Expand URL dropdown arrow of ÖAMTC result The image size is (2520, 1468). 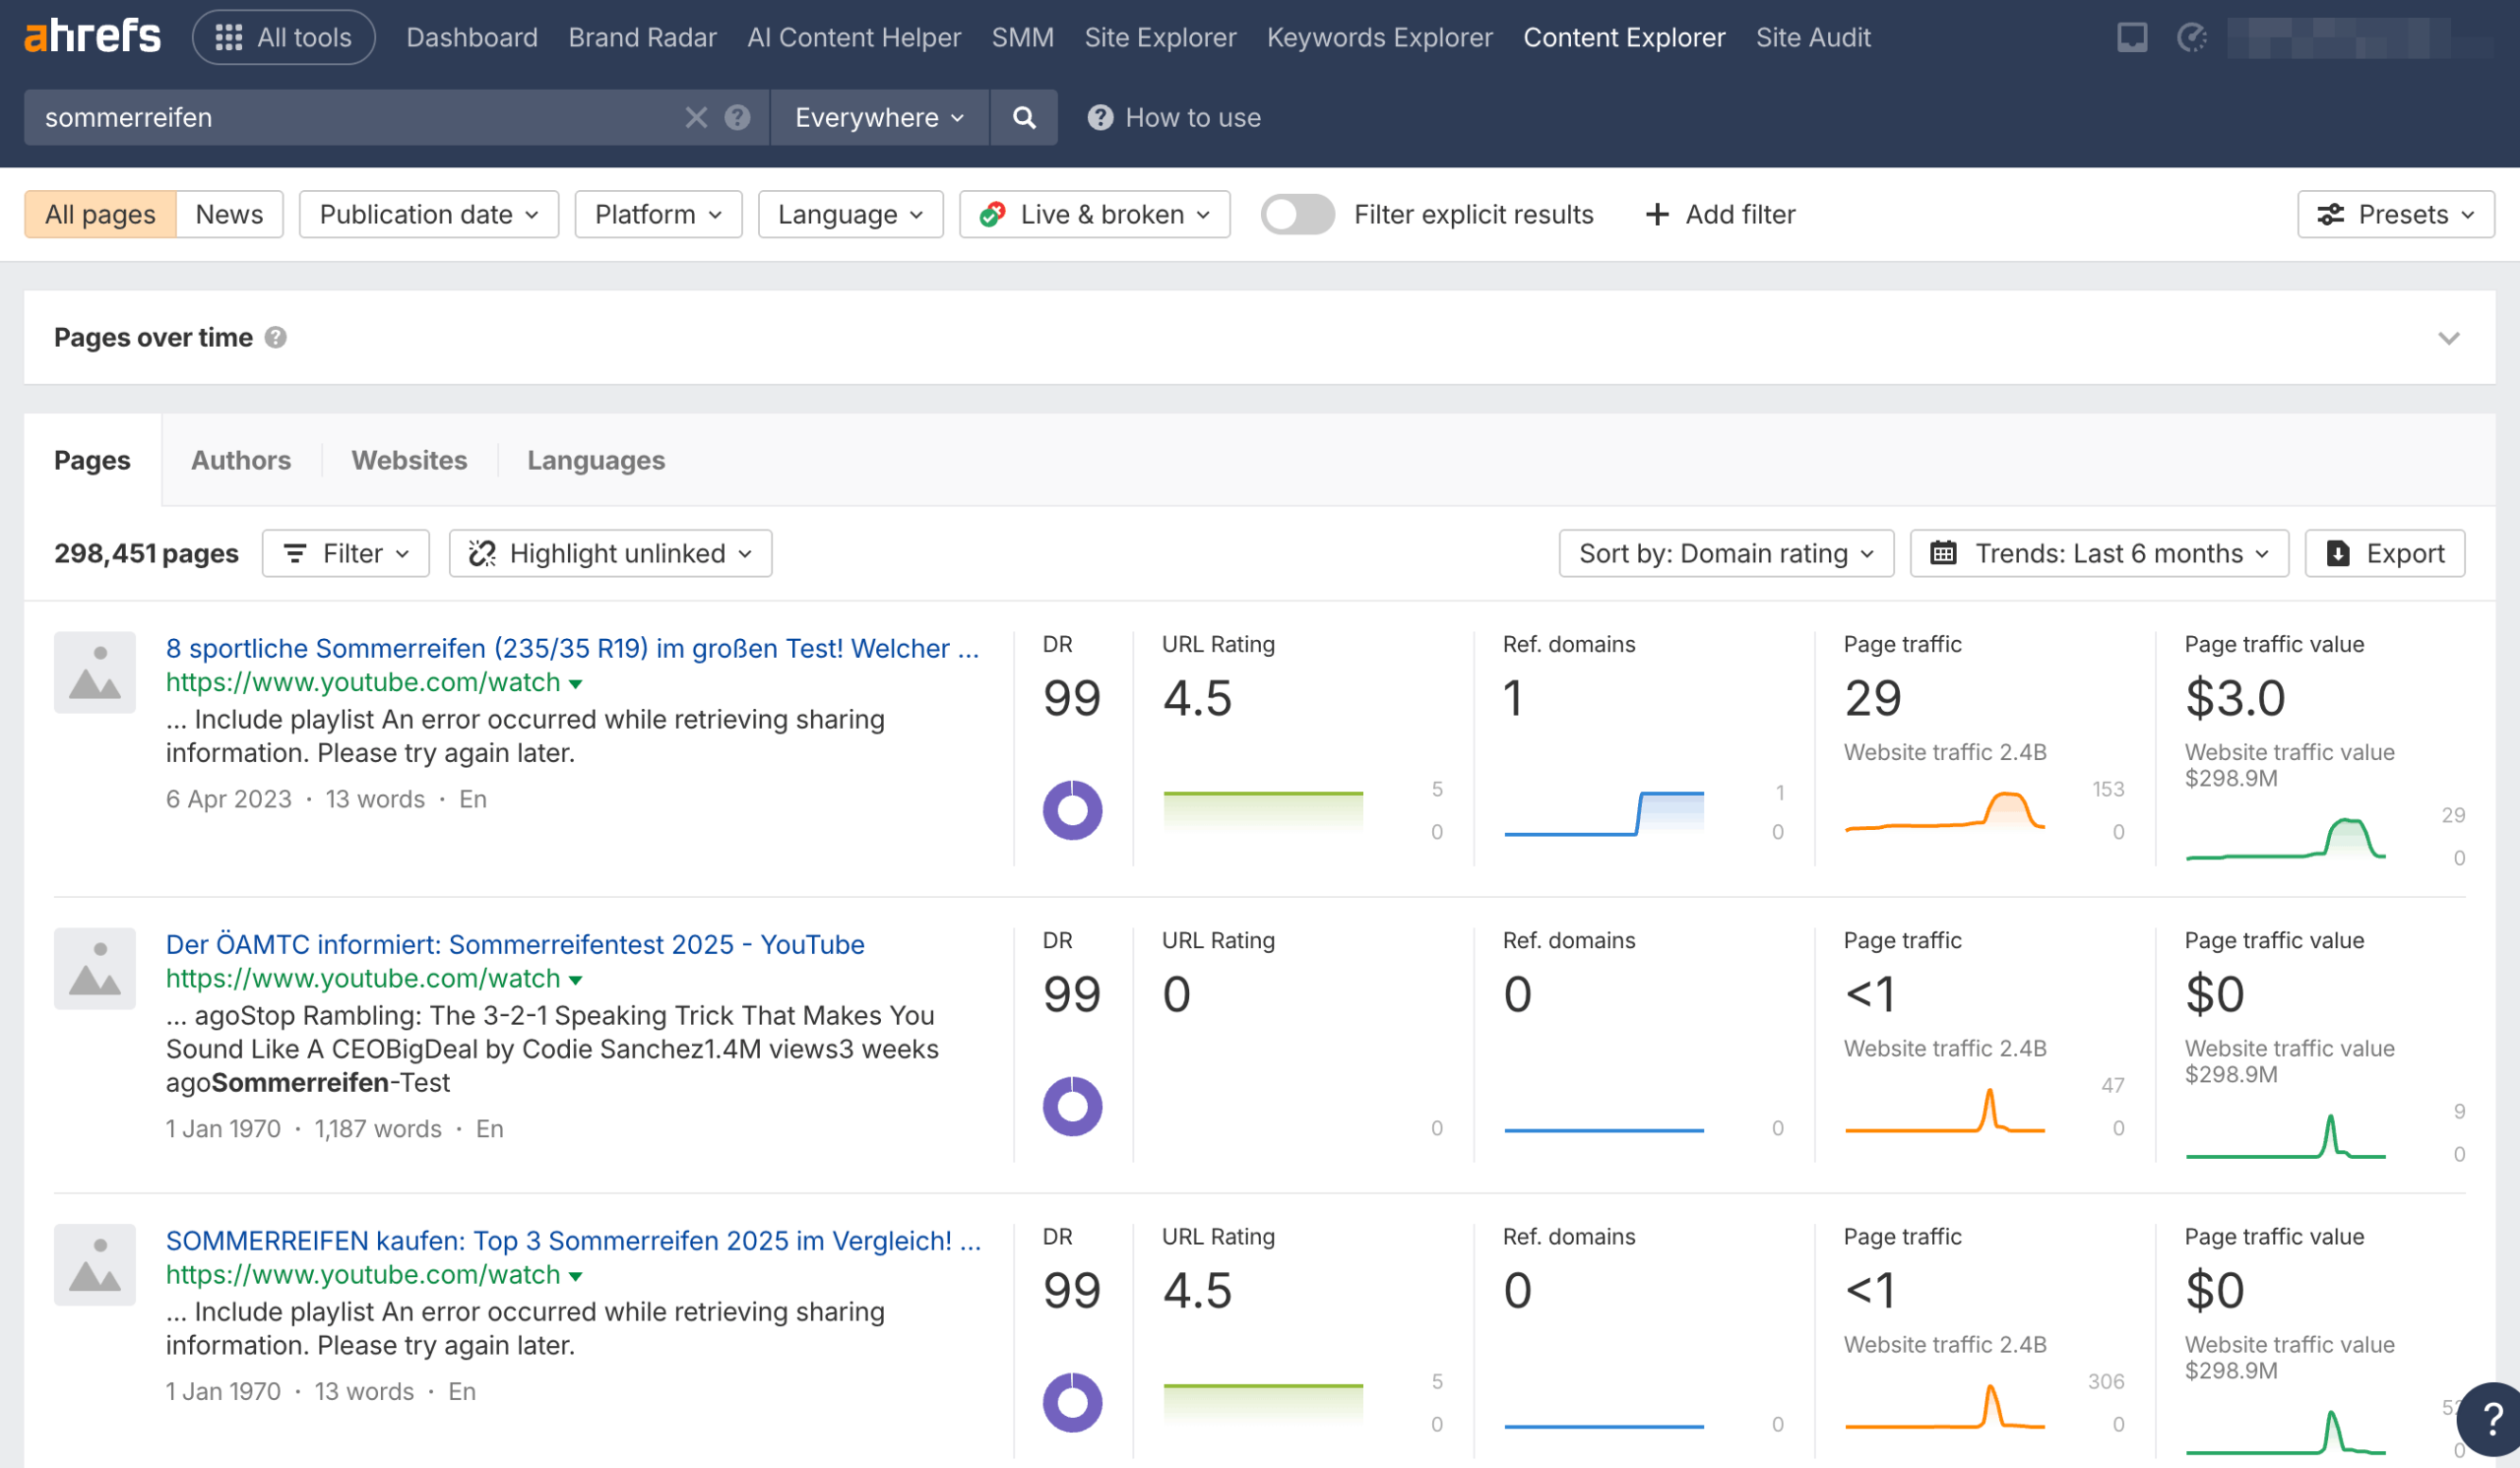point(575,980)
